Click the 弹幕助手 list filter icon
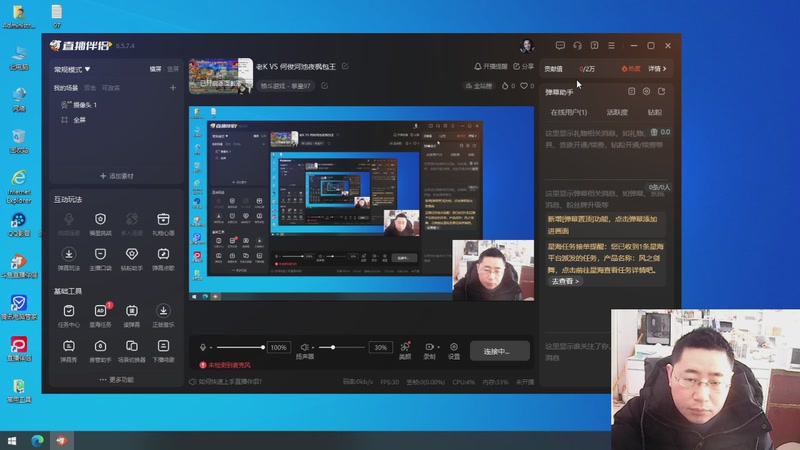Image resolution: width=800 pixels, height=450 pixels. point(632,91)
